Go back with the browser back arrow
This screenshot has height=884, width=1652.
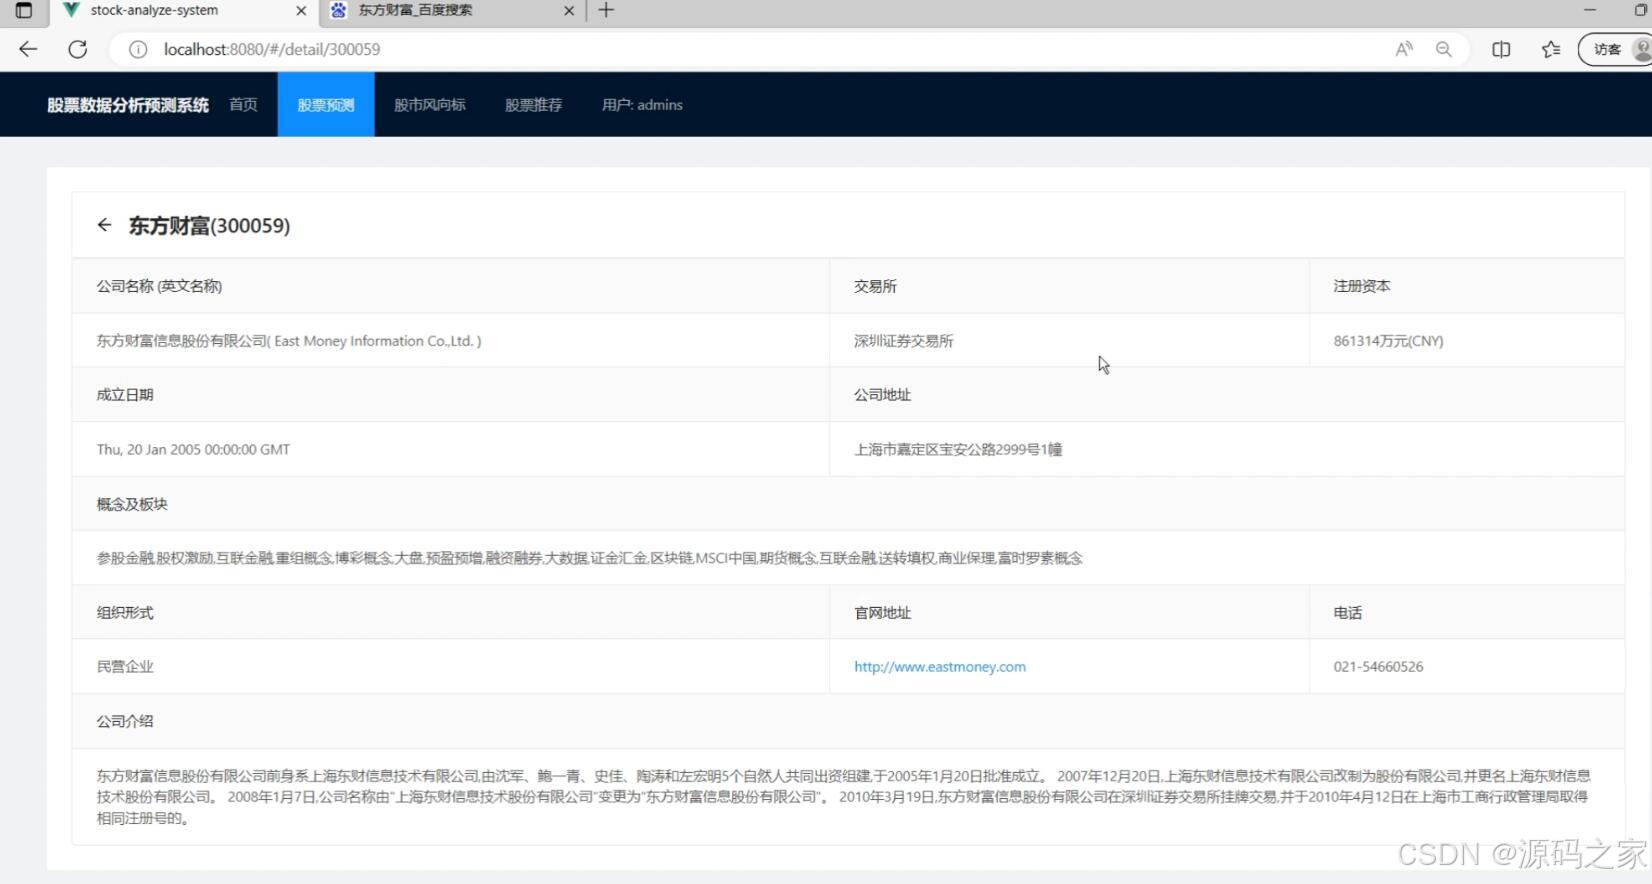(x=28, y=49)
